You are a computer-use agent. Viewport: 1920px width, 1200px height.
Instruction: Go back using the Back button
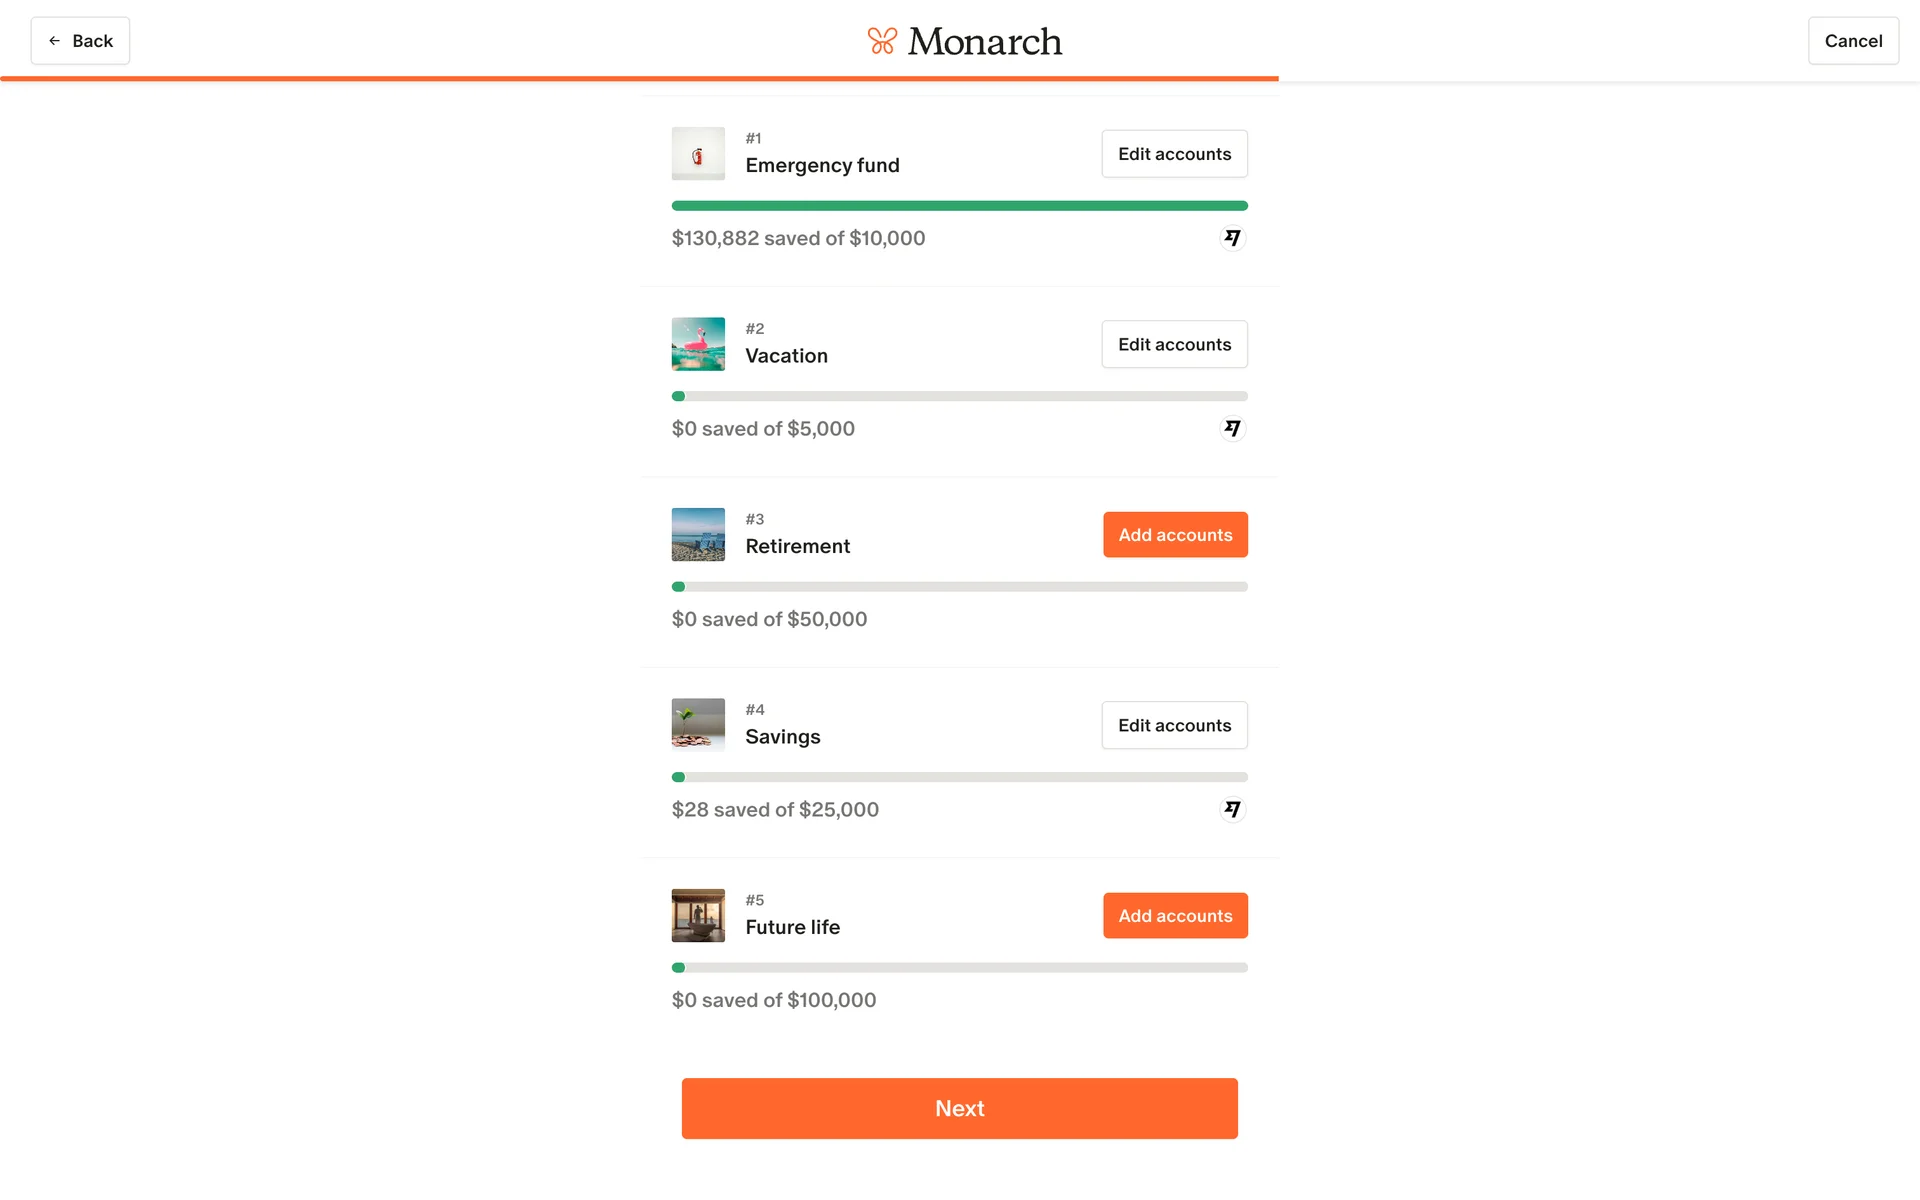click(x=80, y=41)
